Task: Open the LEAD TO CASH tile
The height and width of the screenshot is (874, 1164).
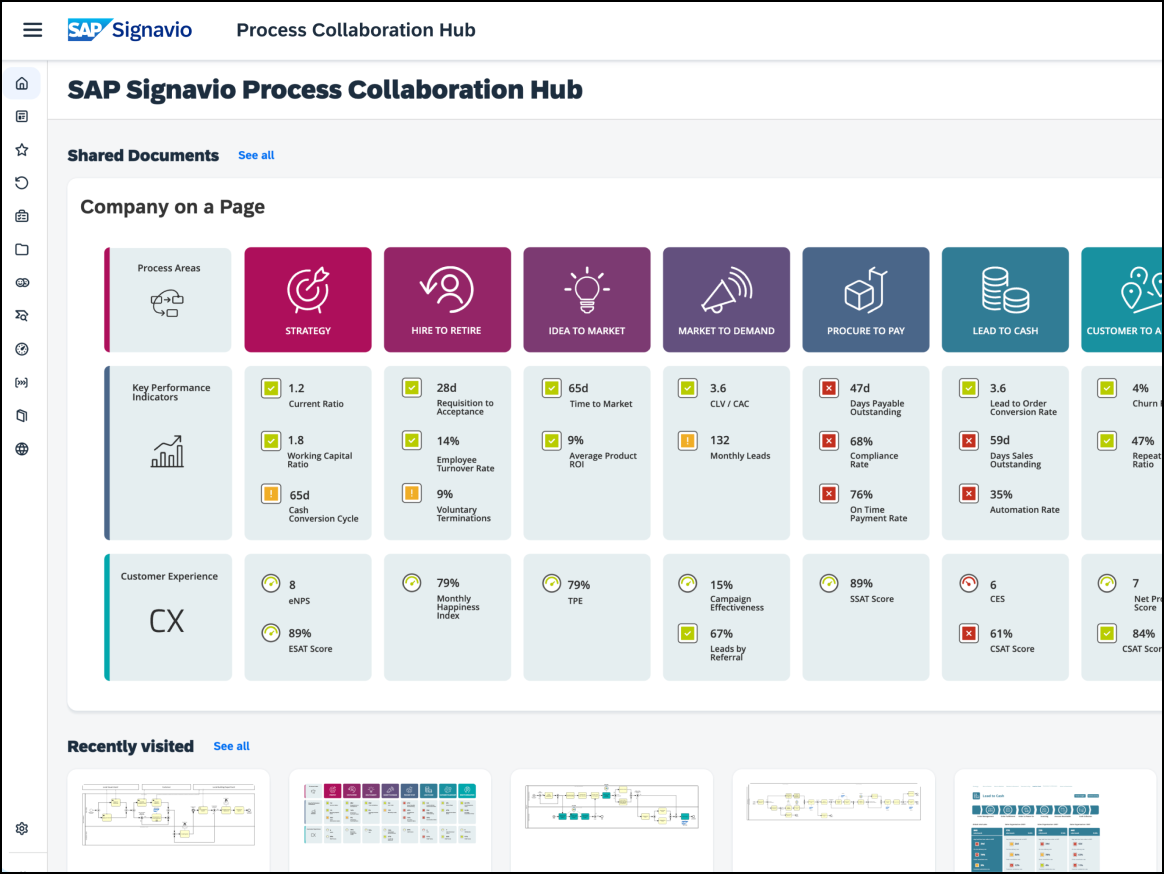Action: (1006, 299)
